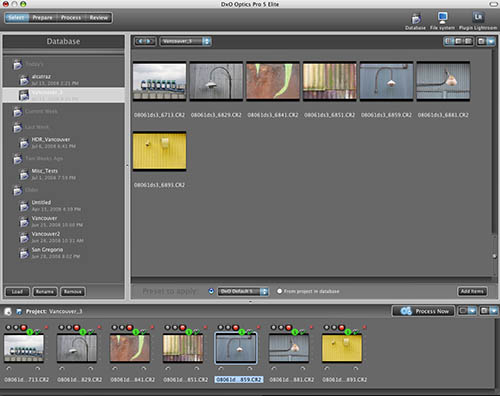The image size is (500, 396).
Task: Switch to File system browsing
Action: pos(442,17)
